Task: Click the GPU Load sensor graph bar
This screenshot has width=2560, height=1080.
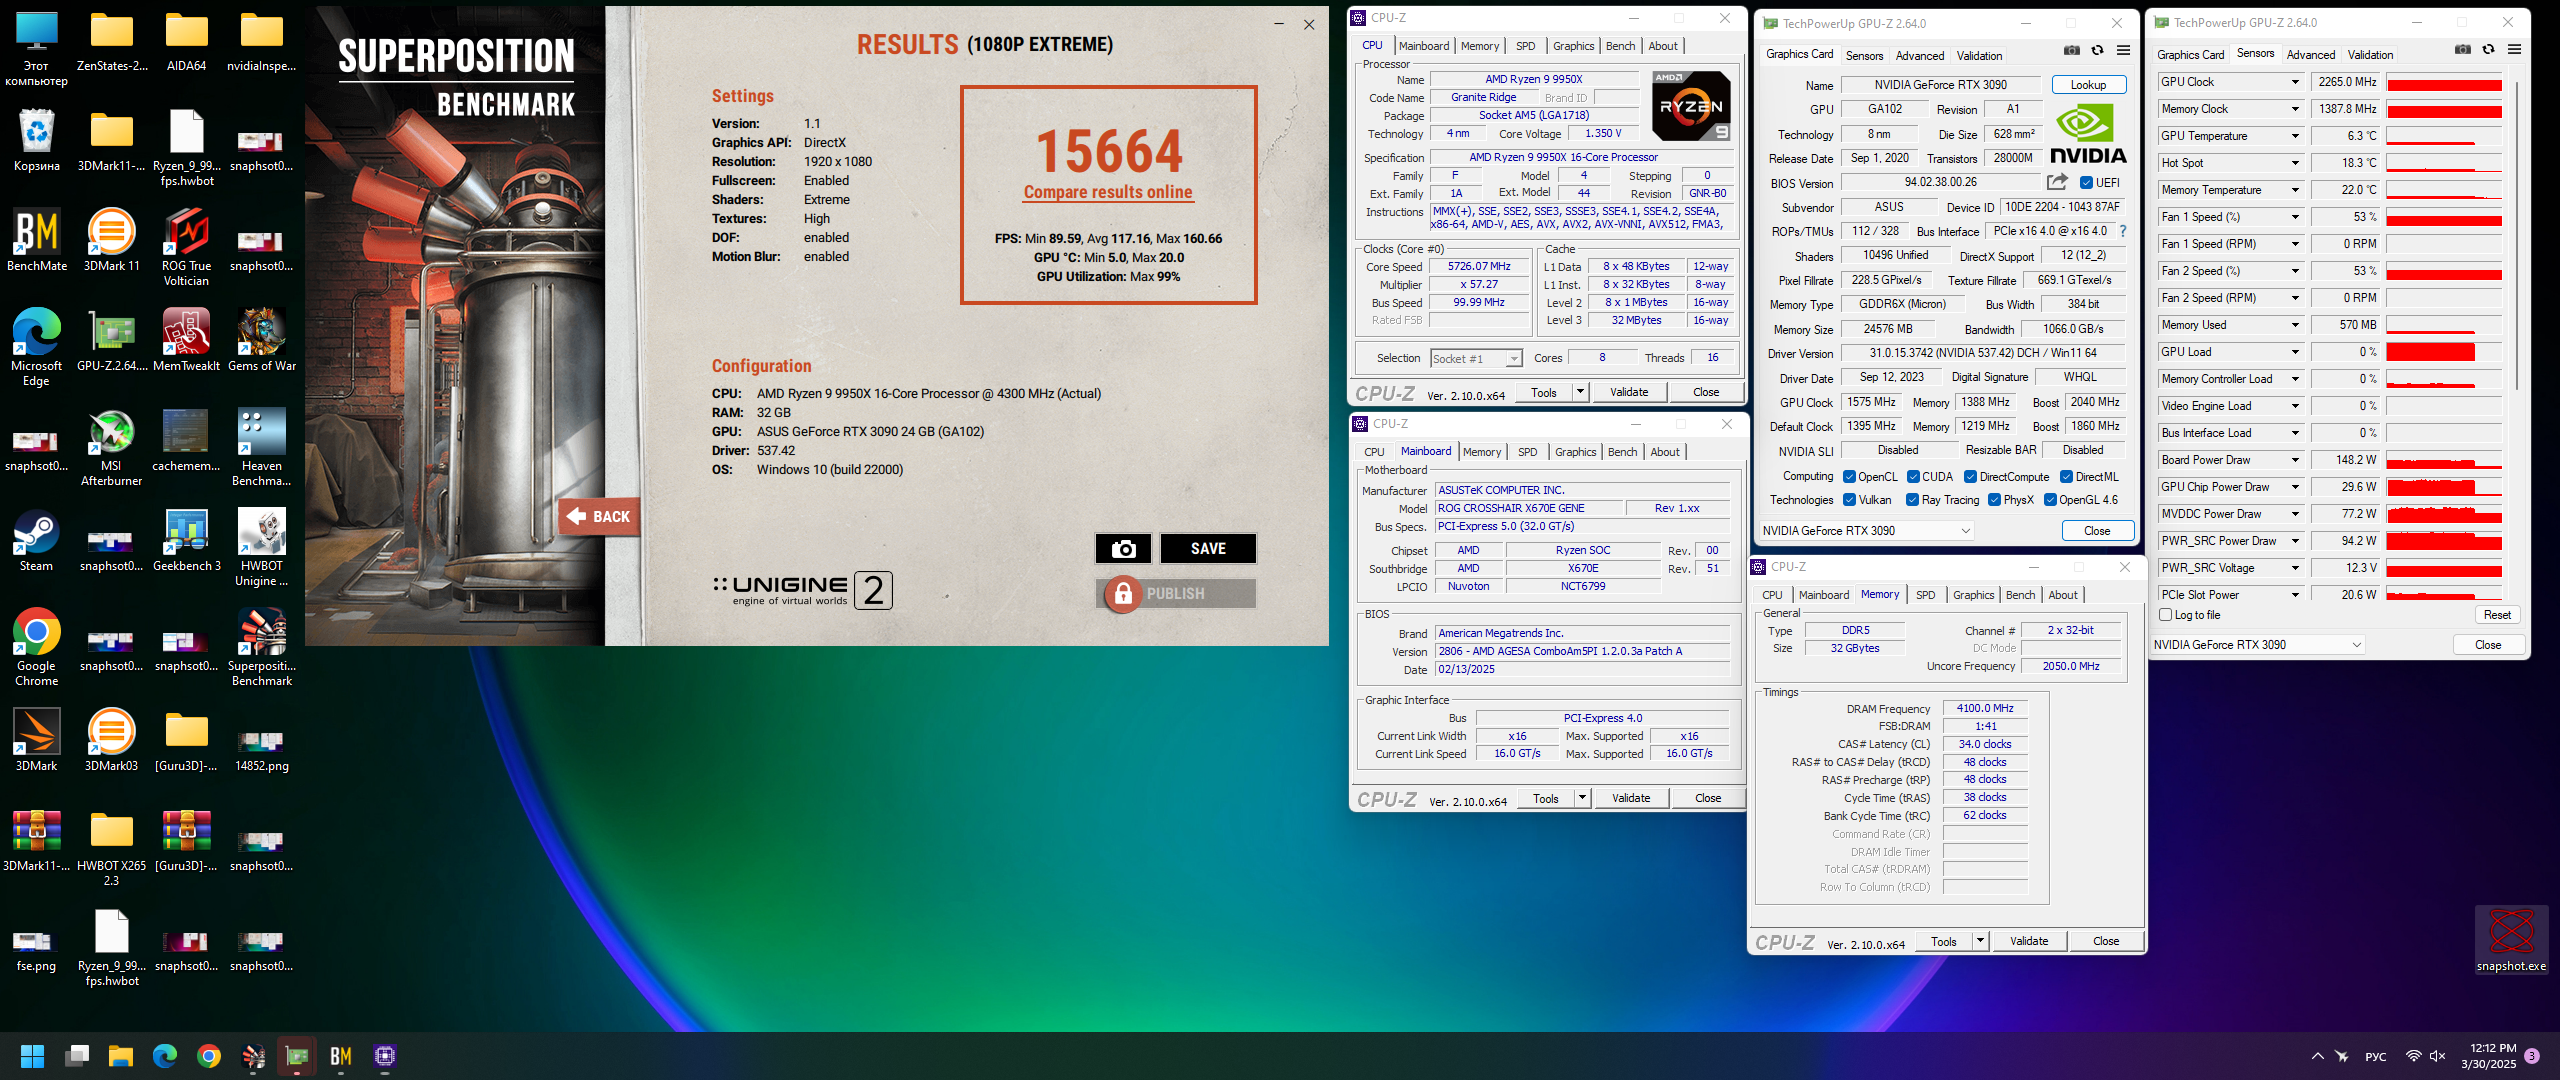Action: 2444,352
